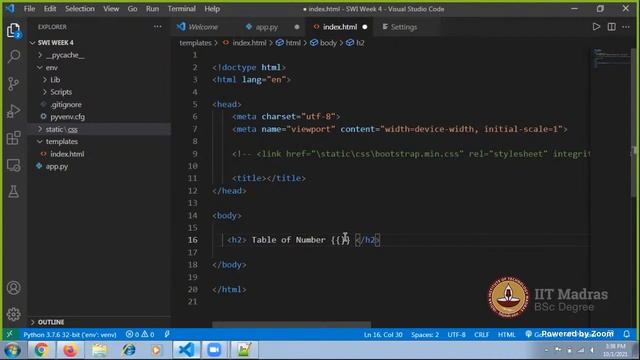Click Ln 16, Col 30 indicator
Viewport: 640px width, 360px height.
[x=383, y=334]
